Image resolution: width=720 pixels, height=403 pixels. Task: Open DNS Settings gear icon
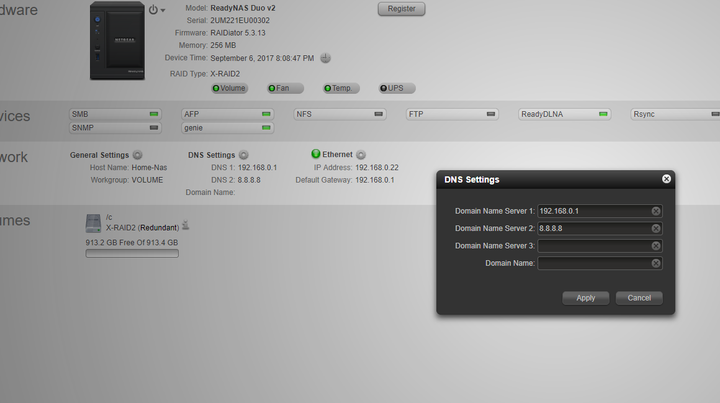point(244,155)
